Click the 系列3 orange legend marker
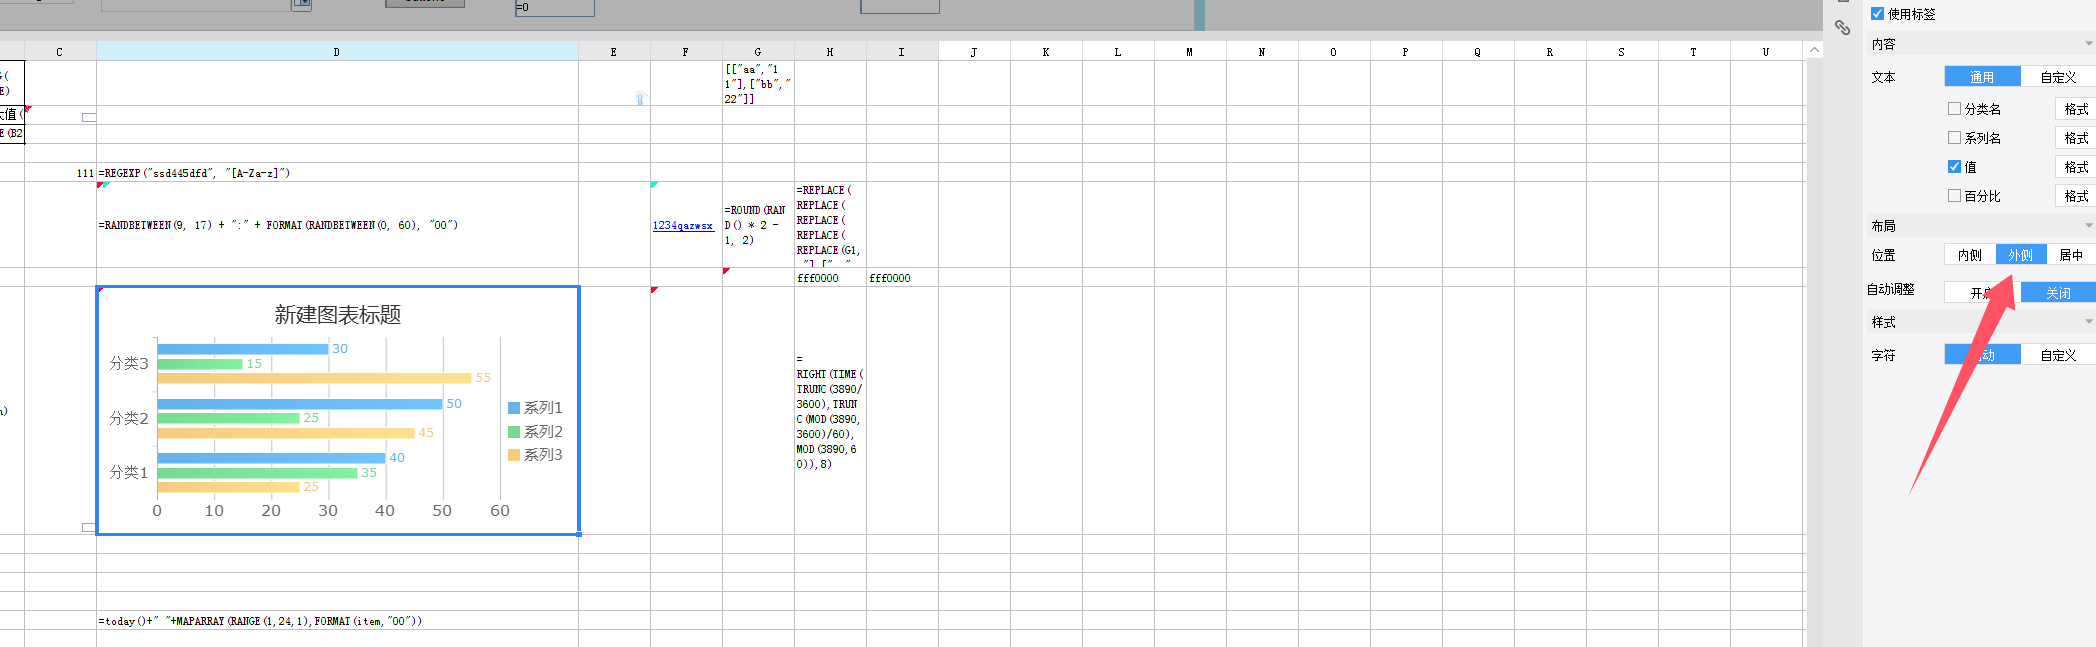The image size is (2096, 647). 514,455
